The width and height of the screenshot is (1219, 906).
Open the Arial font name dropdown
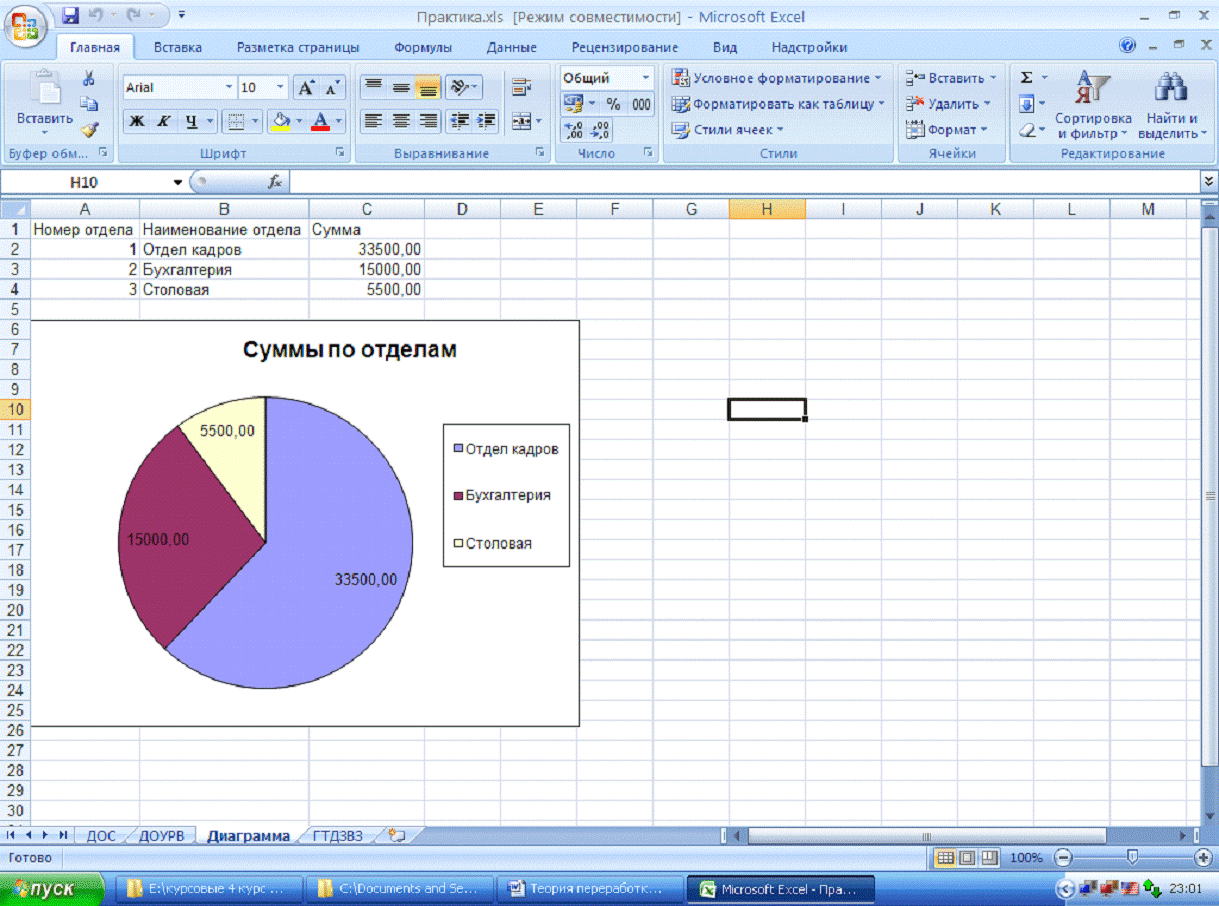coord(228,88)
